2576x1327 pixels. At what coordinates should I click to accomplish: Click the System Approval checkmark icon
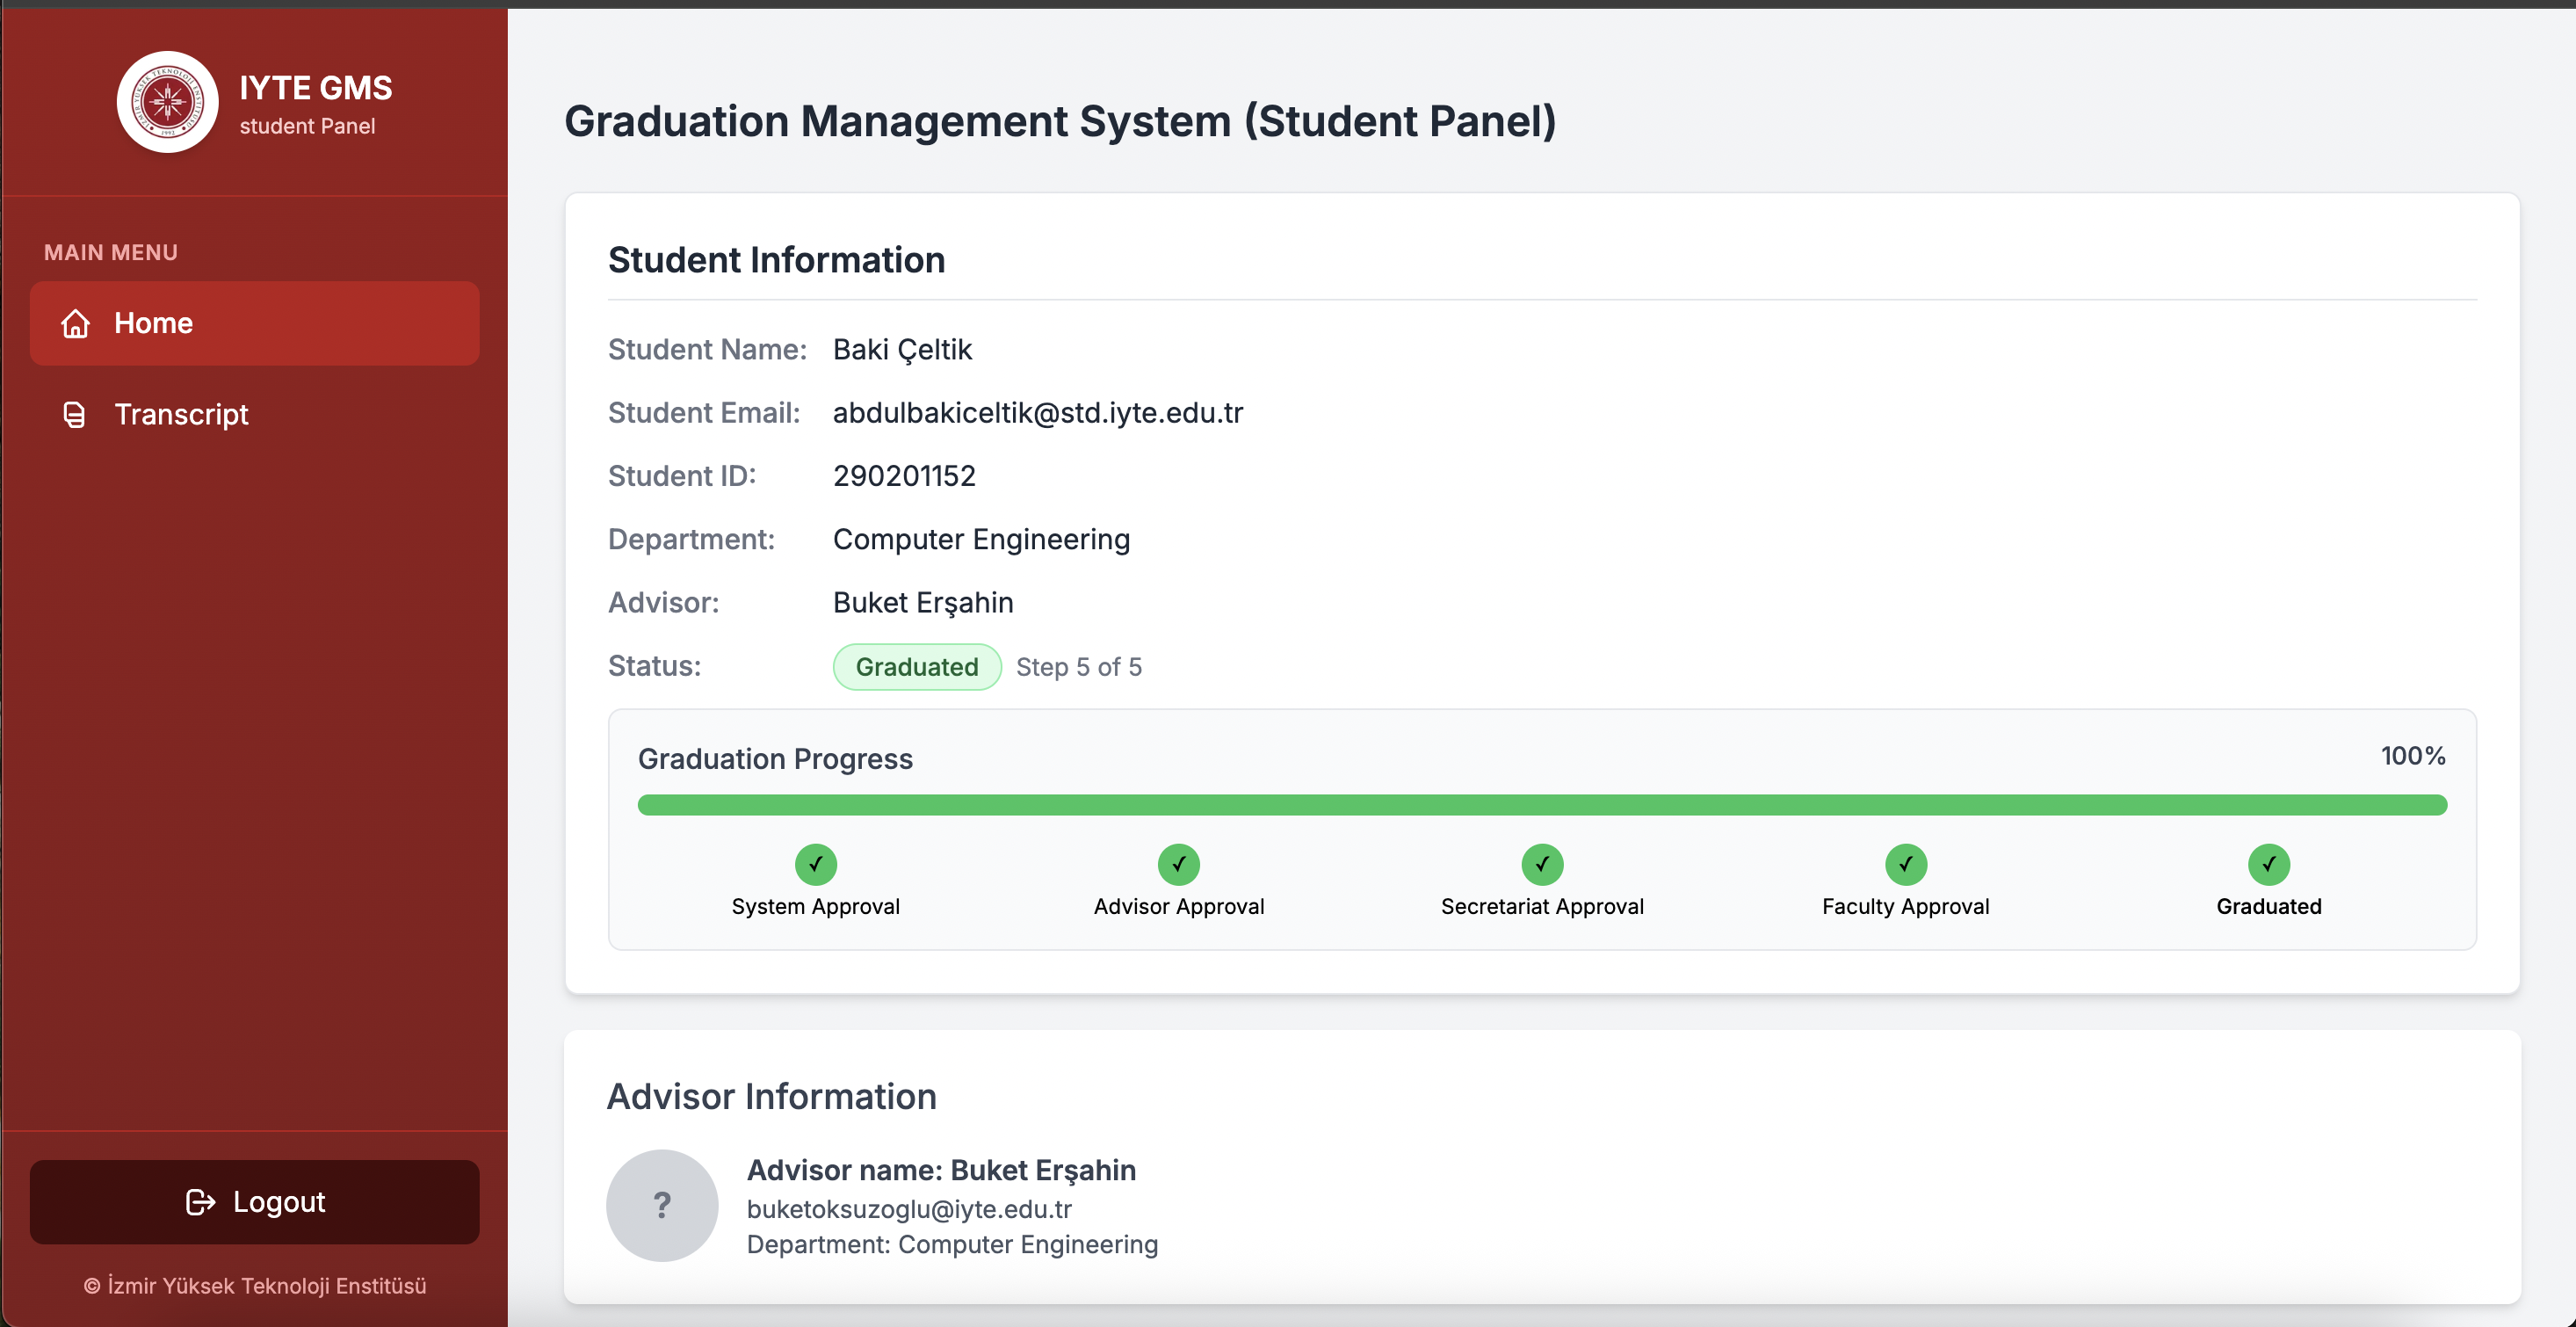coord(816,864)
